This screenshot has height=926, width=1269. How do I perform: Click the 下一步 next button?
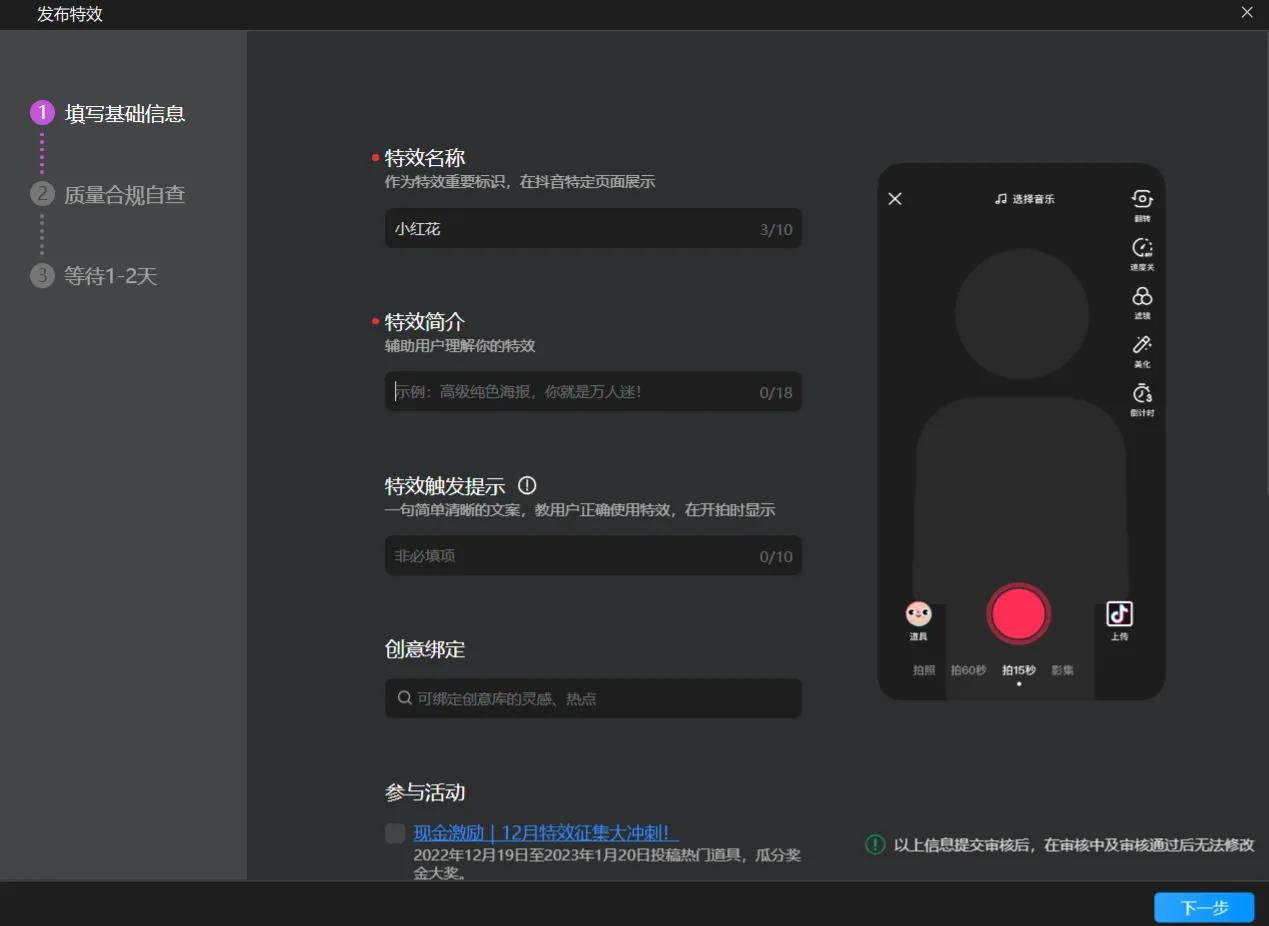pos(1203,907)
